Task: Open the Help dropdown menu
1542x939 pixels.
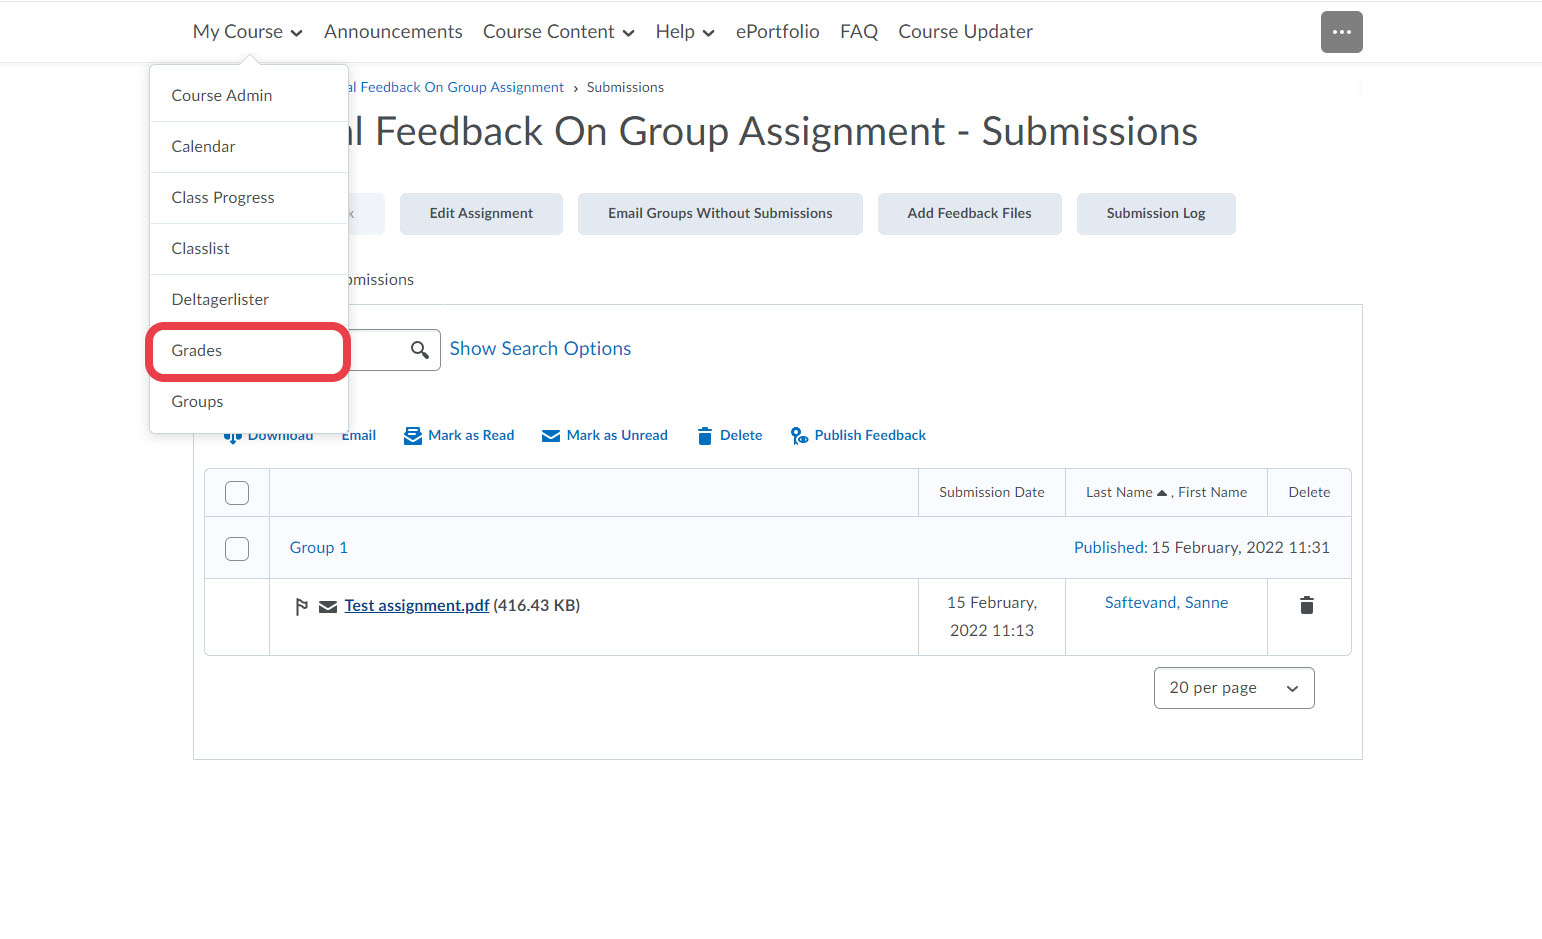Action: (684, 32)
